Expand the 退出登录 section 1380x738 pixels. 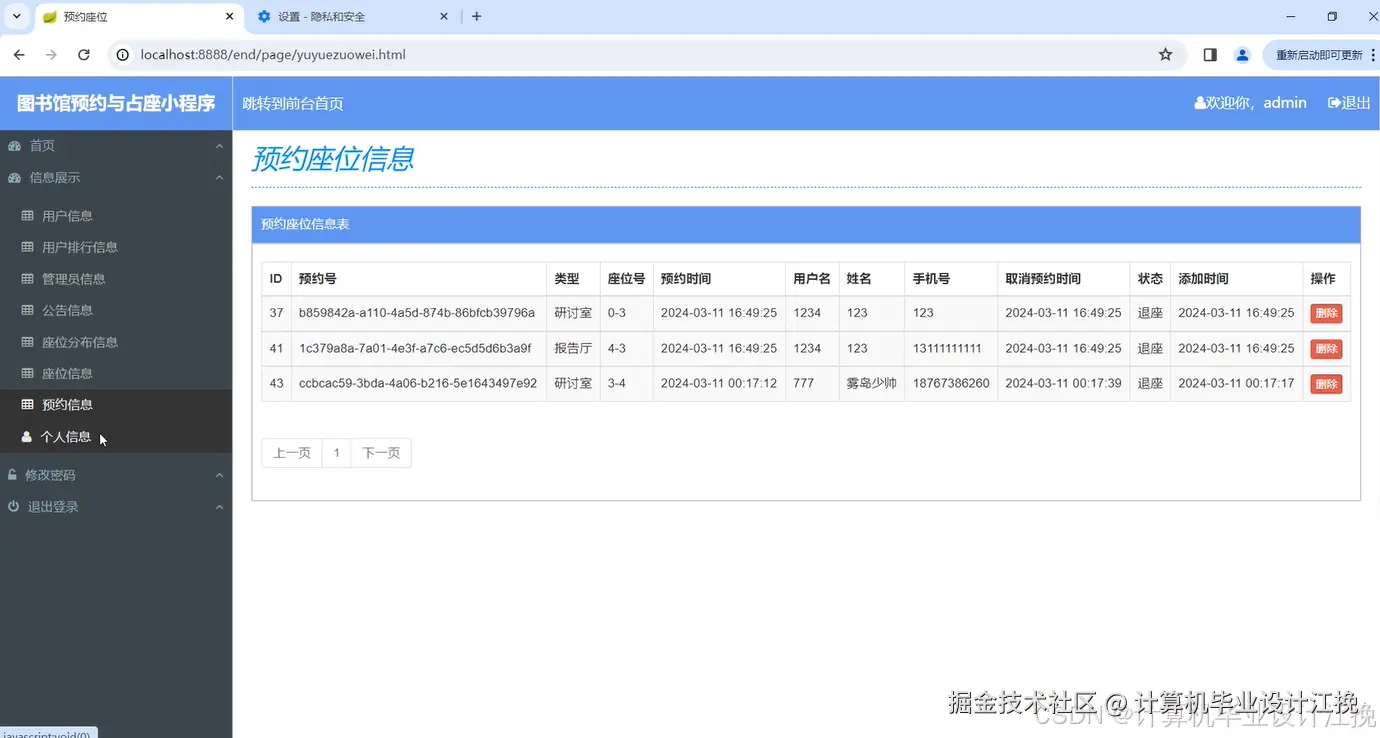click(219, 506)
